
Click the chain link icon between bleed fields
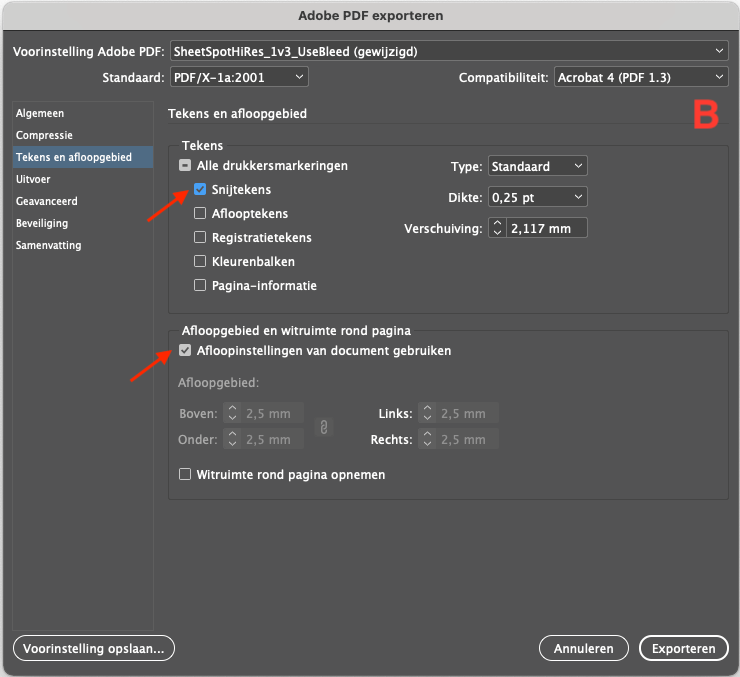click(323, 427)
